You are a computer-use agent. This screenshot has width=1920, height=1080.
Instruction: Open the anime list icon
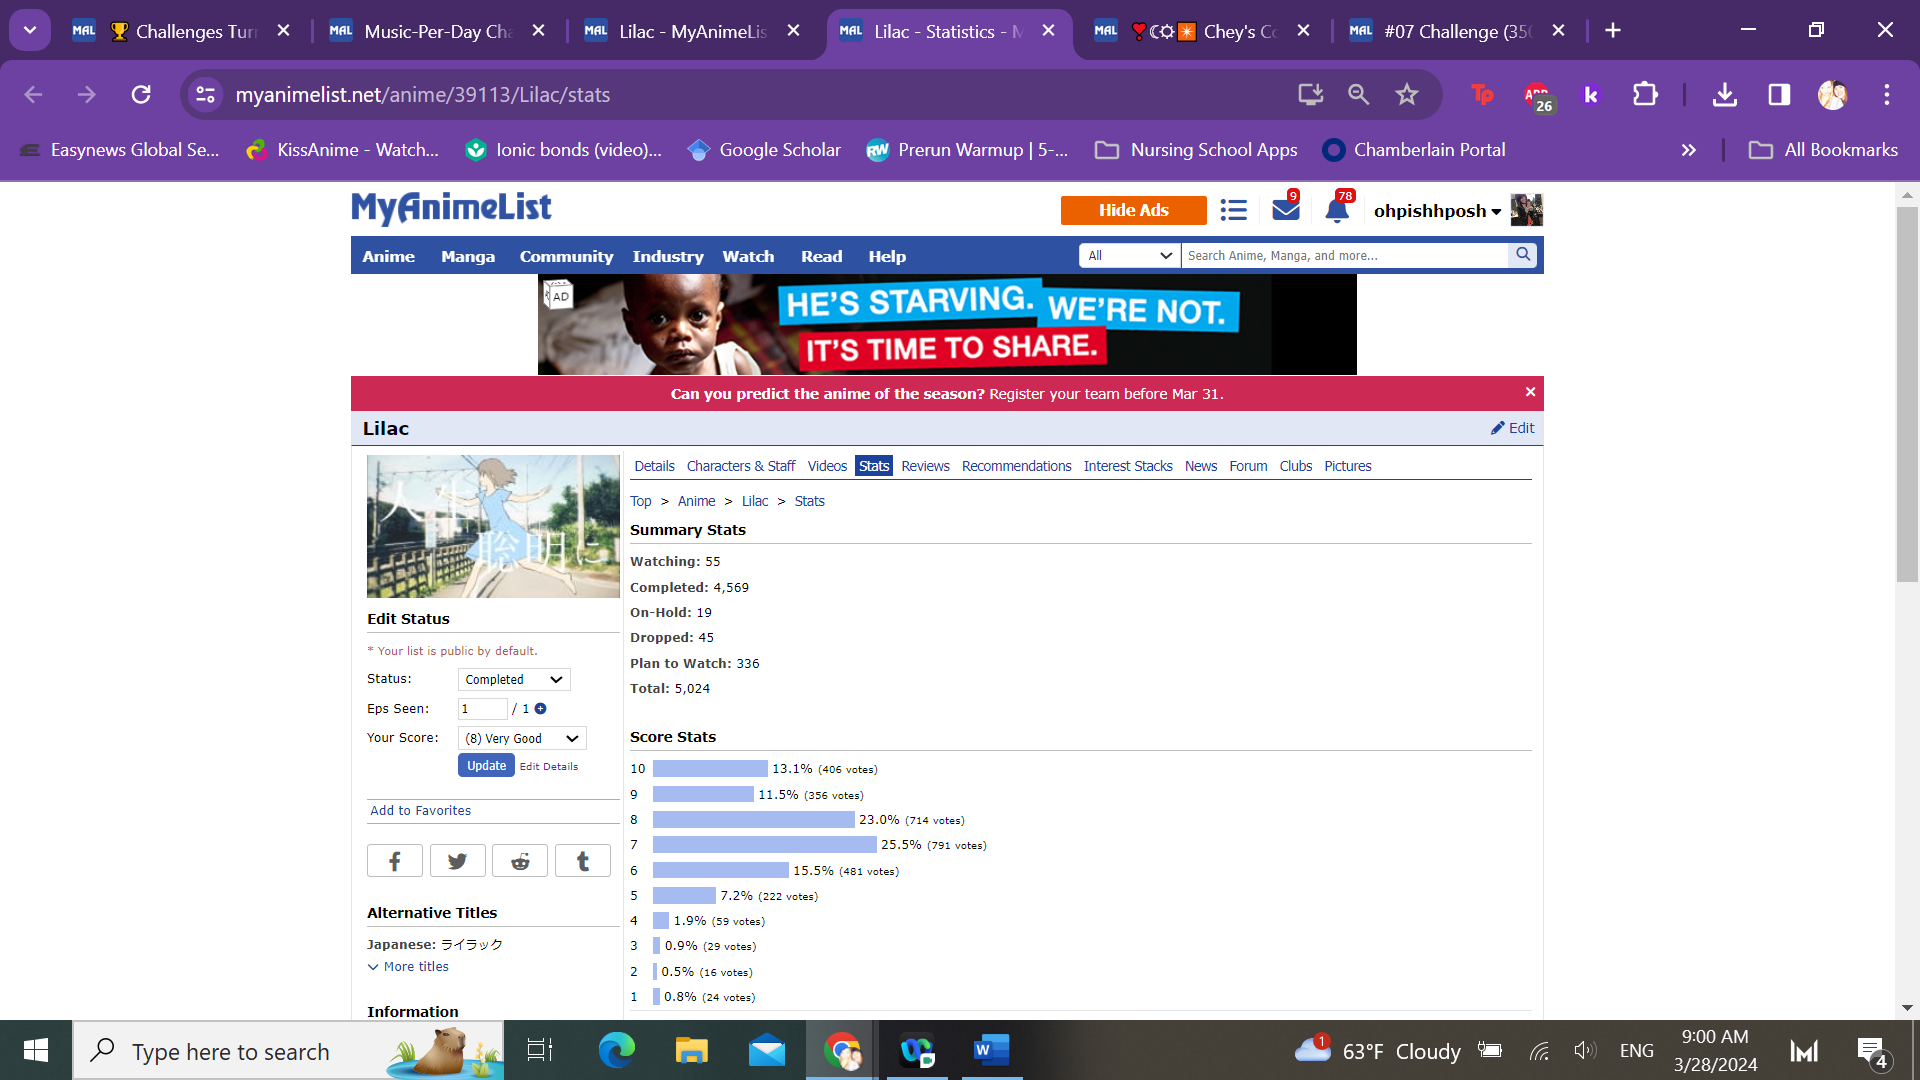tap(1233, 210)
